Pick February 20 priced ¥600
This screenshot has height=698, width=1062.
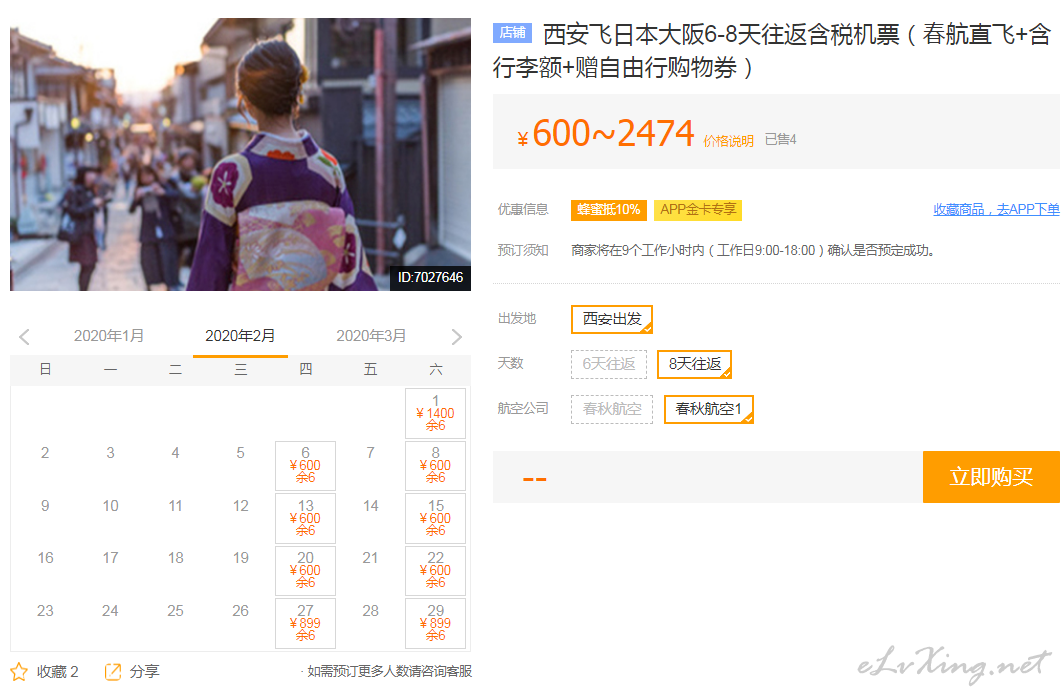(x=305, y=570)
